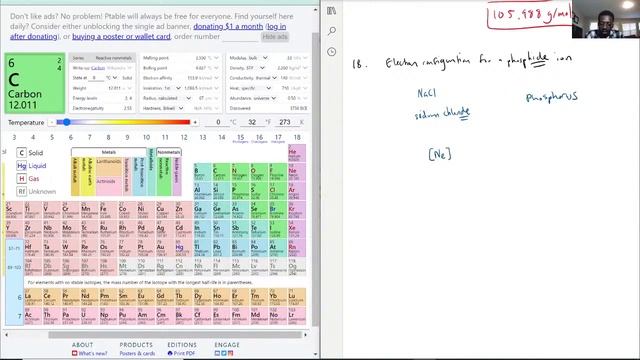
Task: Click the Chlorine Cl element tile
Action: tap(277, 191)
